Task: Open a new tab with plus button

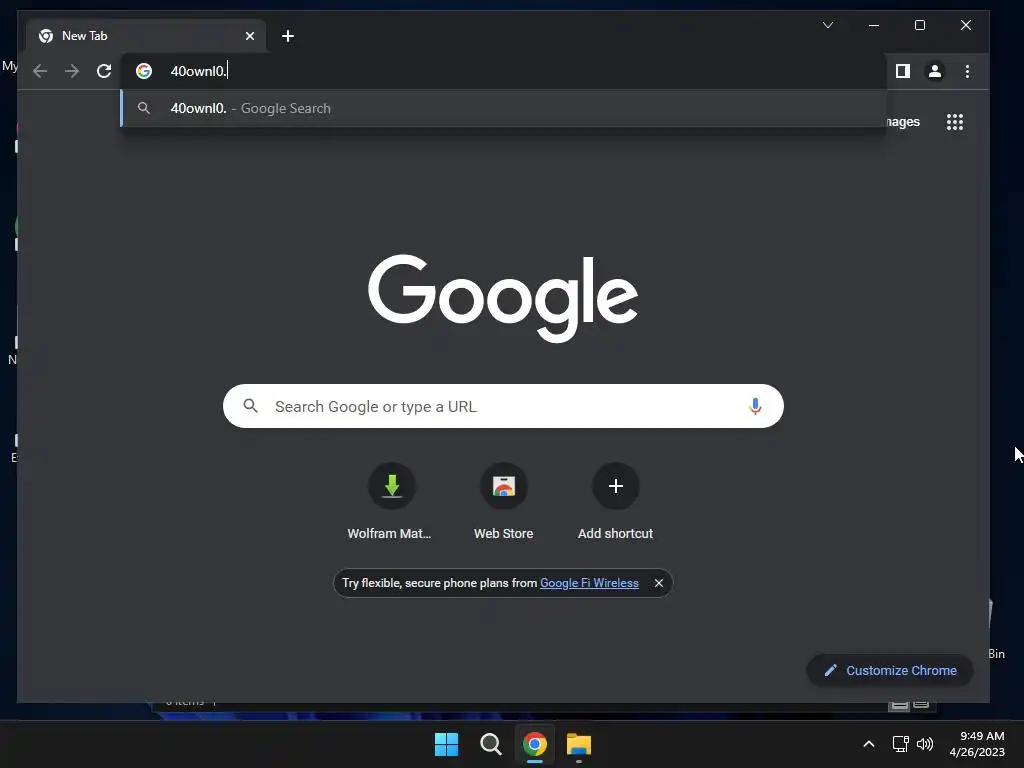Action: pyautogui.click(x=288, y=36)
